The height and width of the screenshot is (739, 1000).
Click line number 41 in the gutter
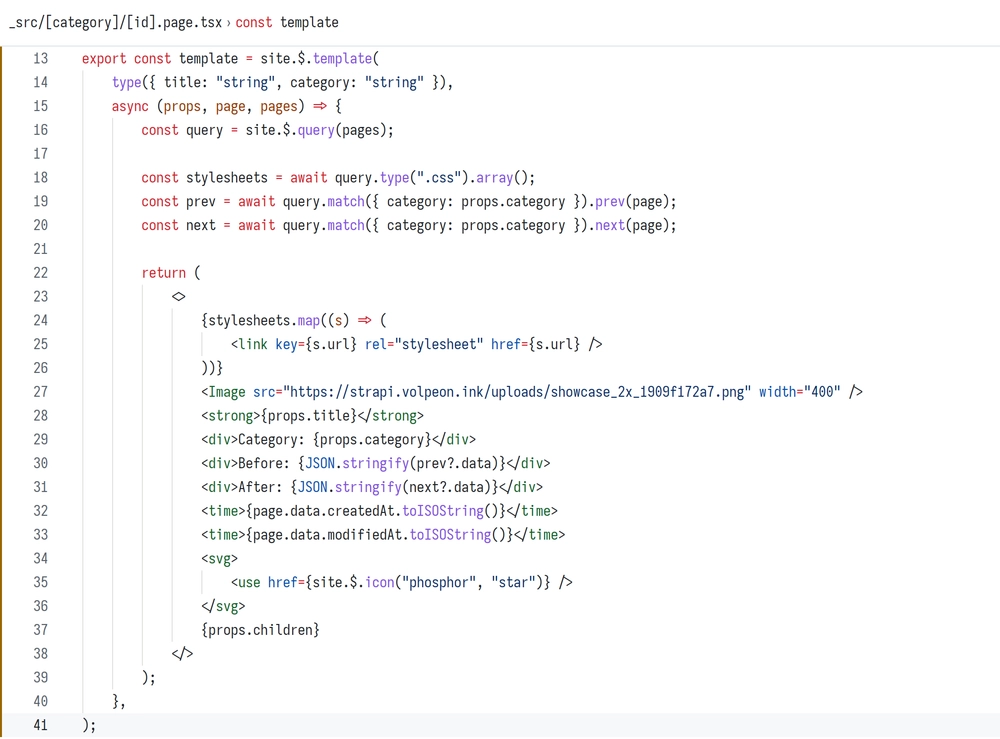(41, 725)
